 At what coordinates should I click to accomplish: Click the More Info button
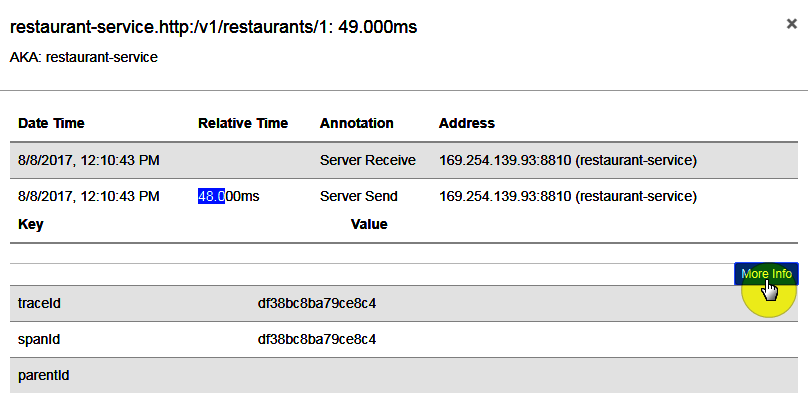766,274
